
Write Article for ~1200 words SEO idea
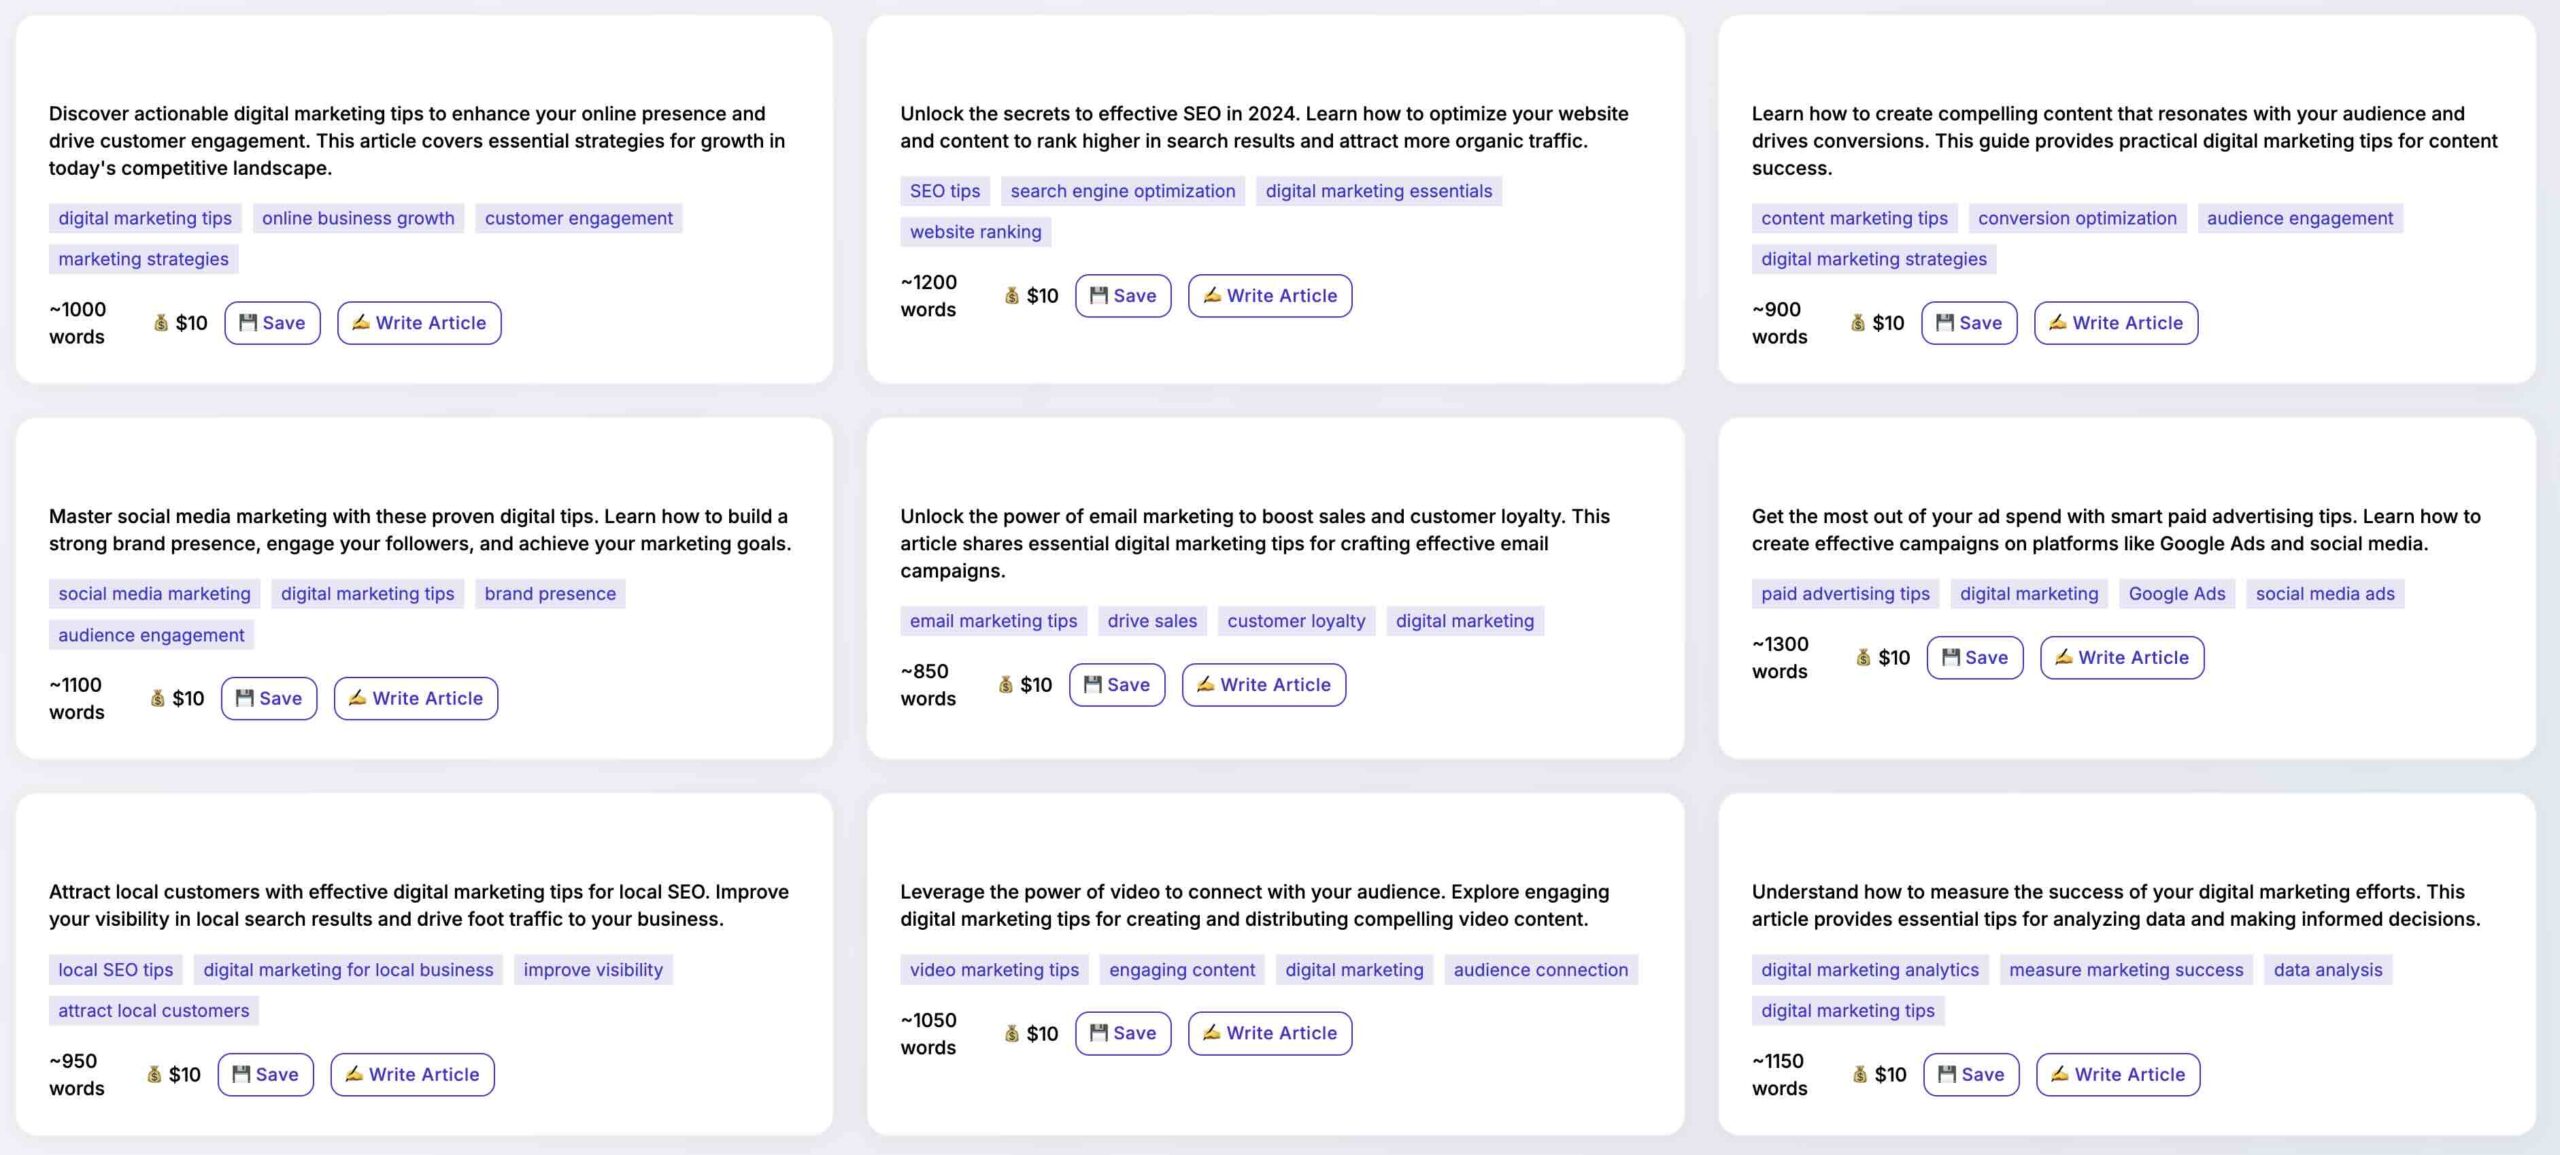(x=1269, y=296)
